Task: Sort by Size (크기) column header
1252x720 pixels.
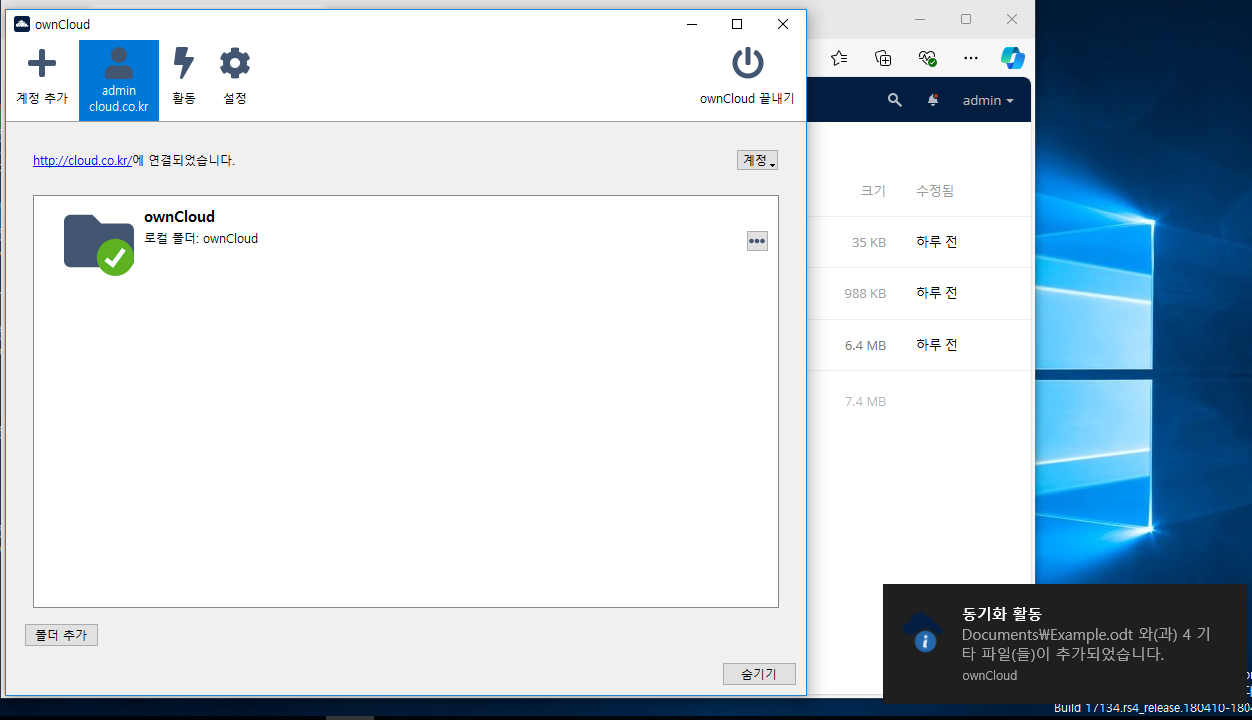Action: click(873, 190)
